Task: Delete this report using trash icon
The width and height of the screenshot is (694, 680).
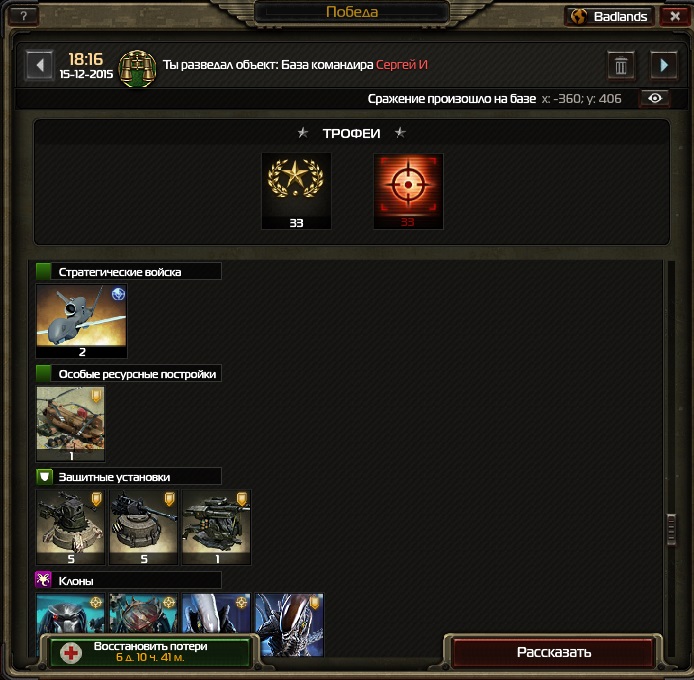Action: pyautogui.click(x=621, y=66)
